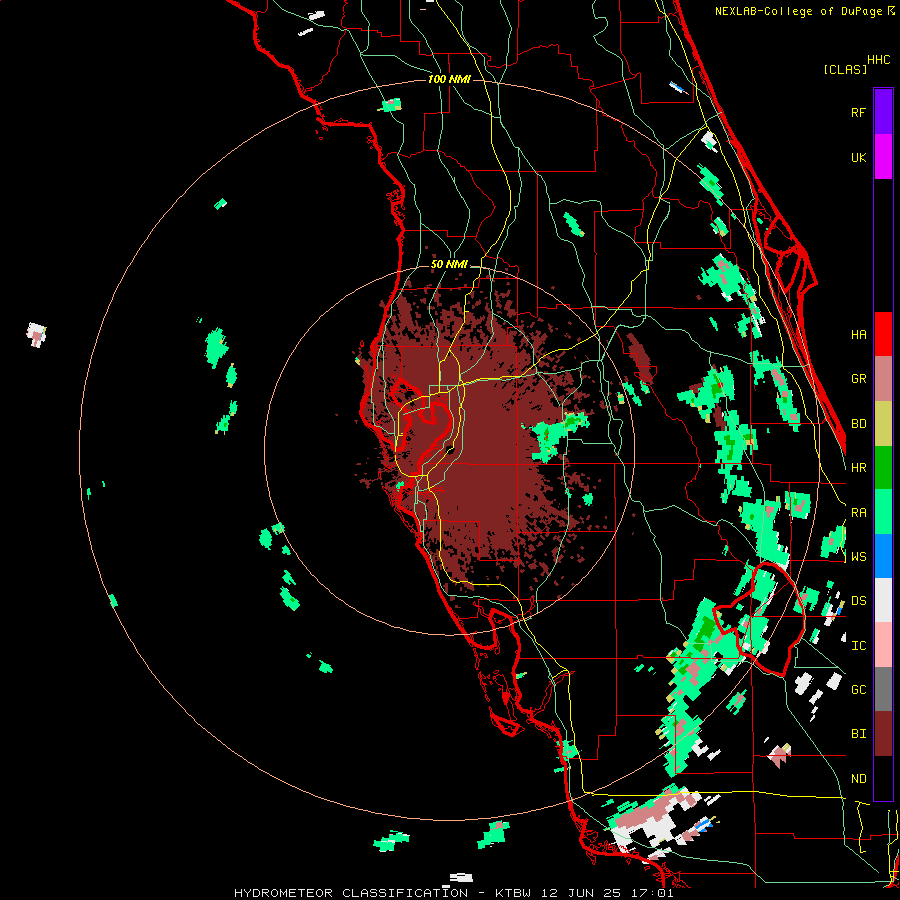
Task: Click the 'BI' legend label
Action: tap(858, 734)
